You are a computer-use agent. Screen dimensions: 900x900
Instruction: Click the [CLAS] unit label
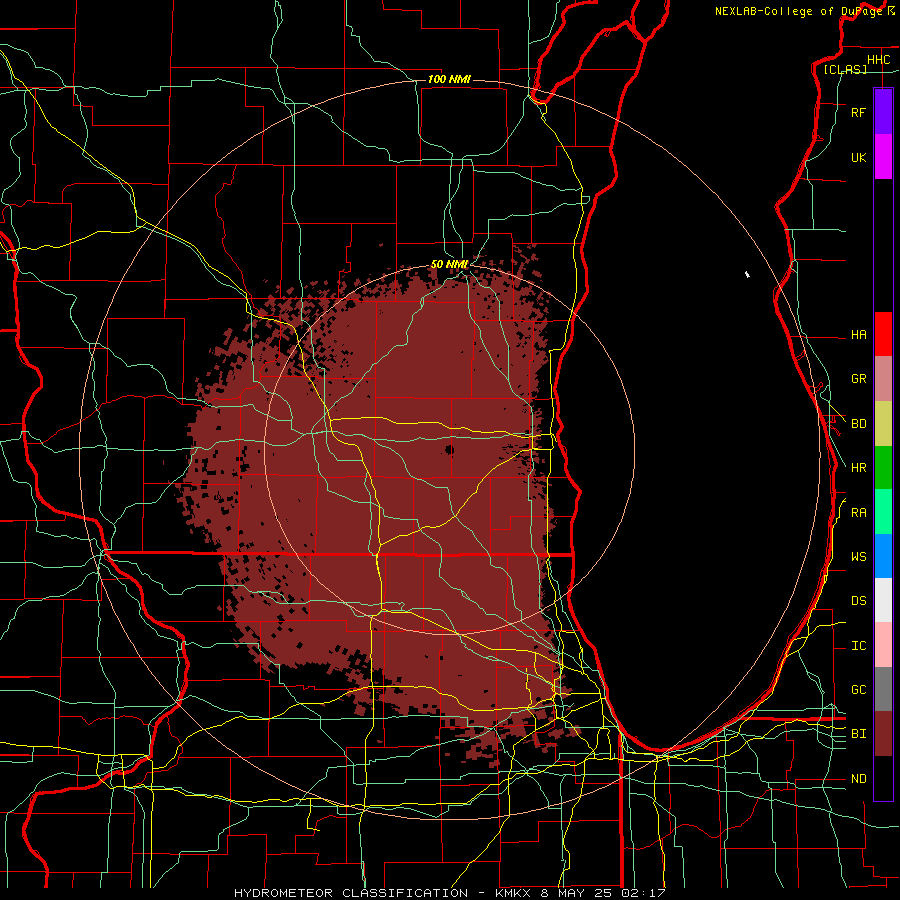845,70
